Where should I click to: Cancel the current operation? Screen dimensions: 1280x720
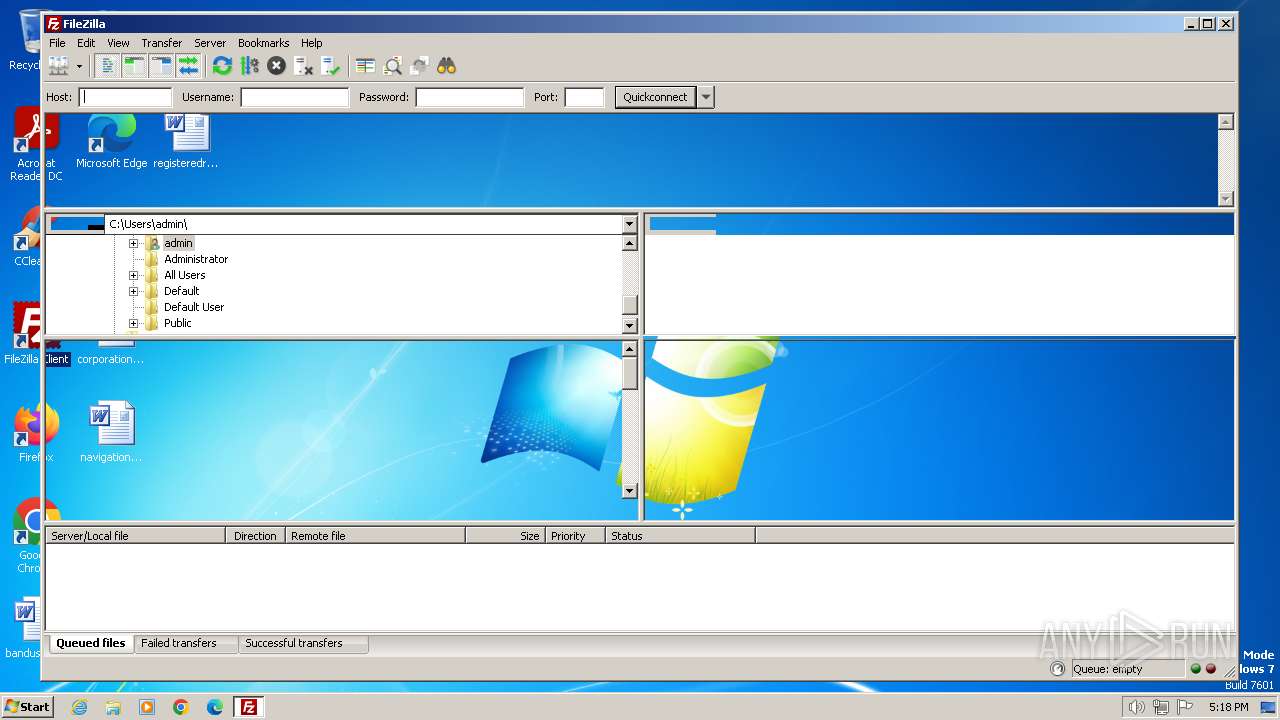tap(276, 66)
